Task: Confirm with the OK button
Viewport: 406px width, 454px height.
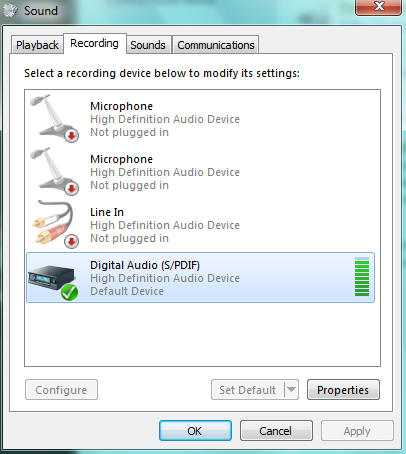Action: pyautogui.click(x=195, y=431)
